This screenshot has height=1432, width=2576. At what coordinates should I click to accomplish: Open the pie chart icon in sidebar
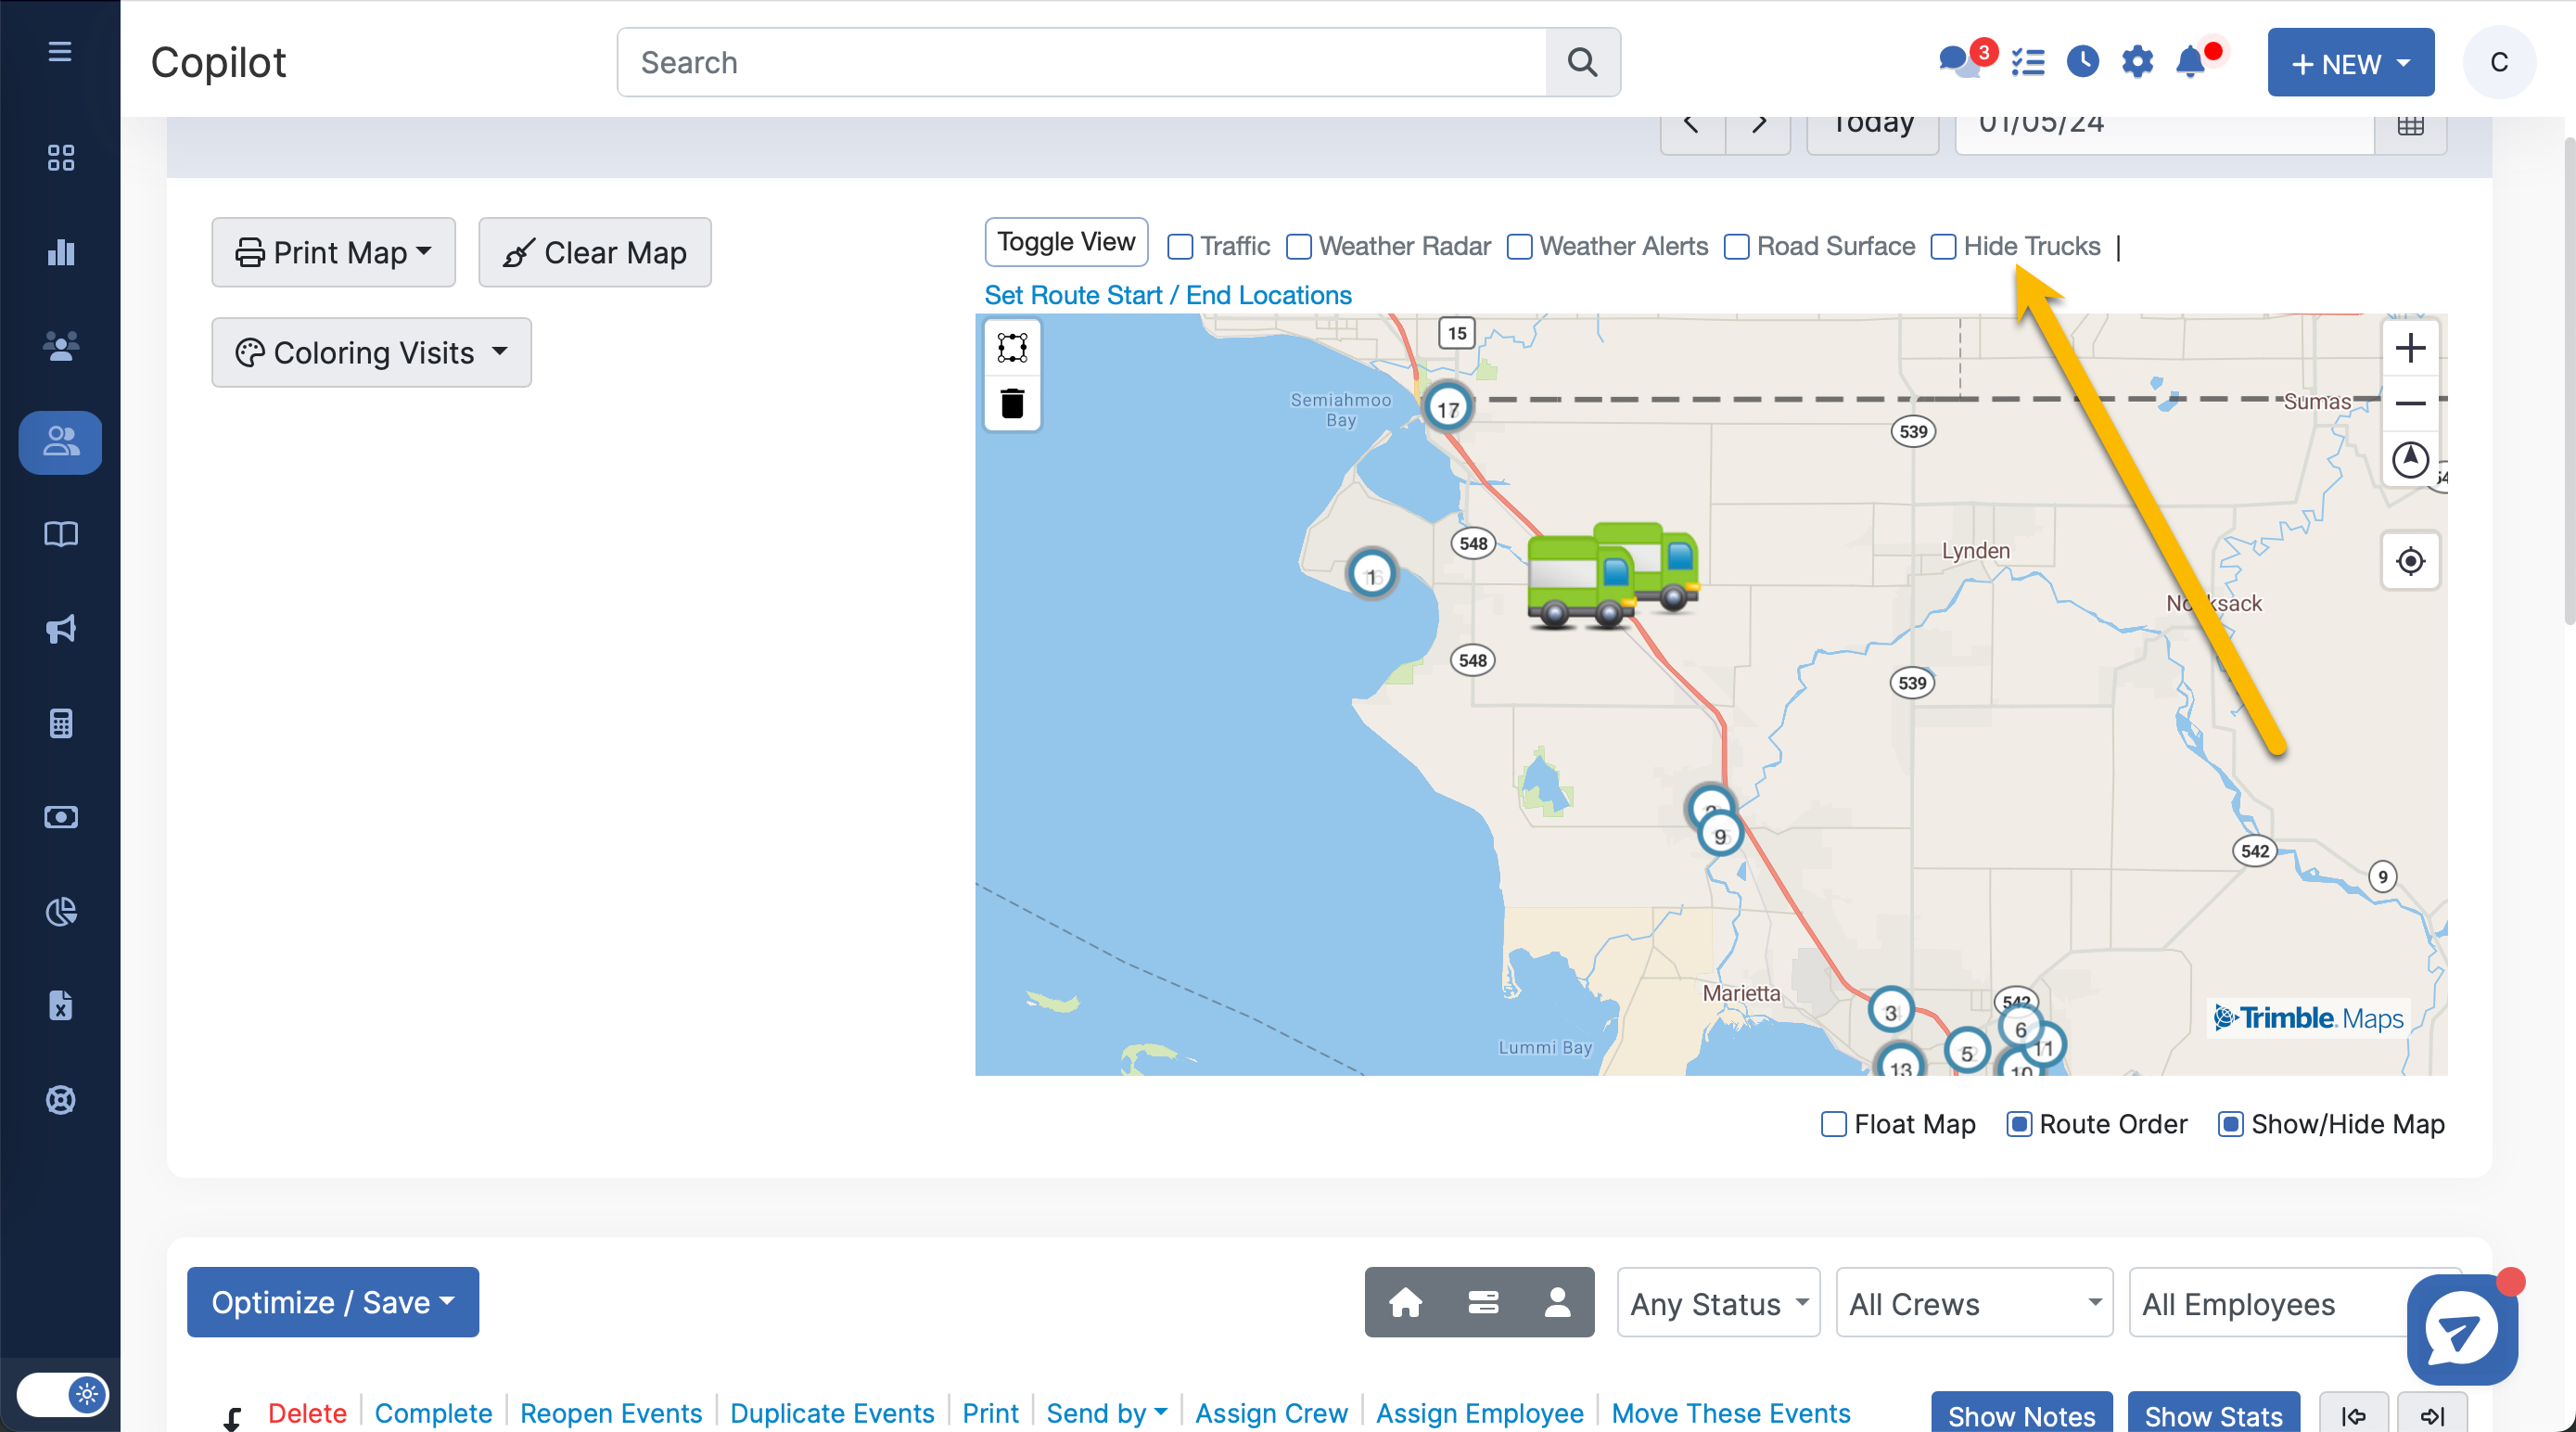(x=60, y=911)
